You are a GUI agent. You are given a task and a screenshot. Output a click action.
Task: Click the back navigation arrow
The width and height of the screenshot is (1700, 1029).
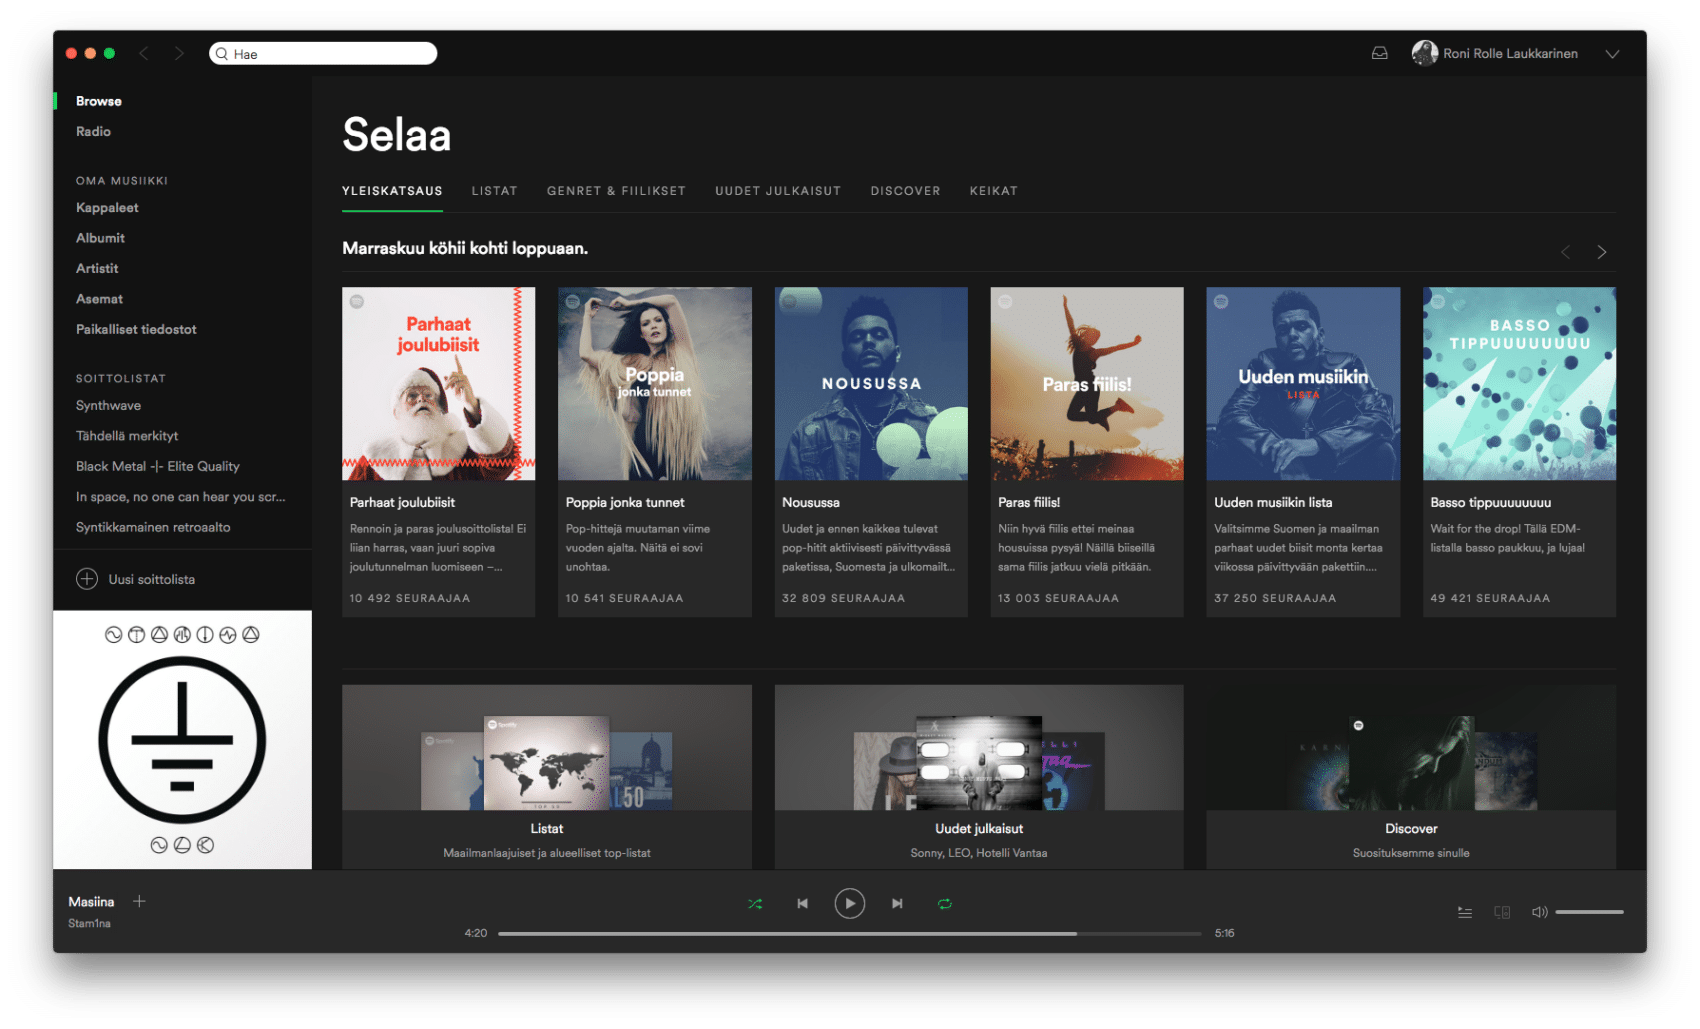pyautogui.click(x=144, y=53)
